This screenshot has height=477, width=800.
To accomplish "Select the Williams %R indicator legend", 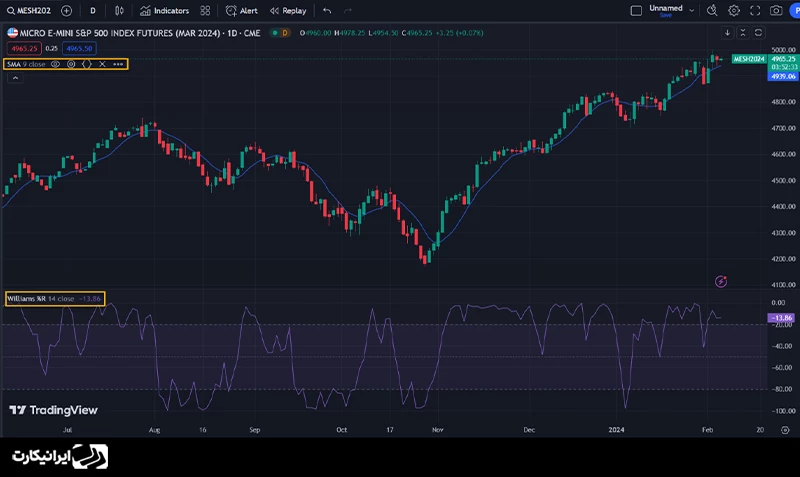I will tap(41, 298).
